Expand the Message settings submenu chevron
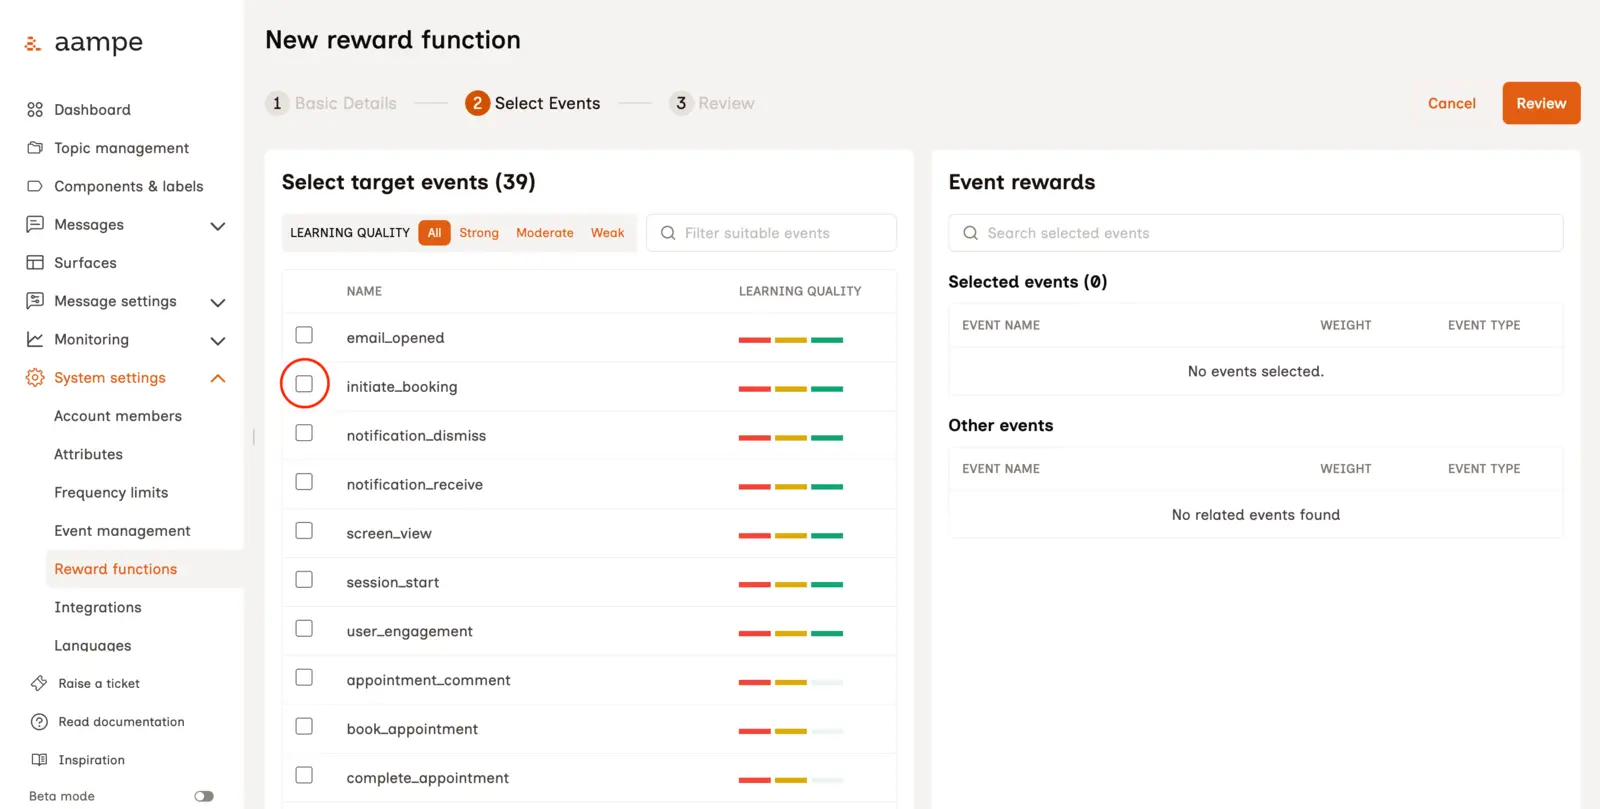1600x809 pixels. pyautogui.click(x=218, y=302)
